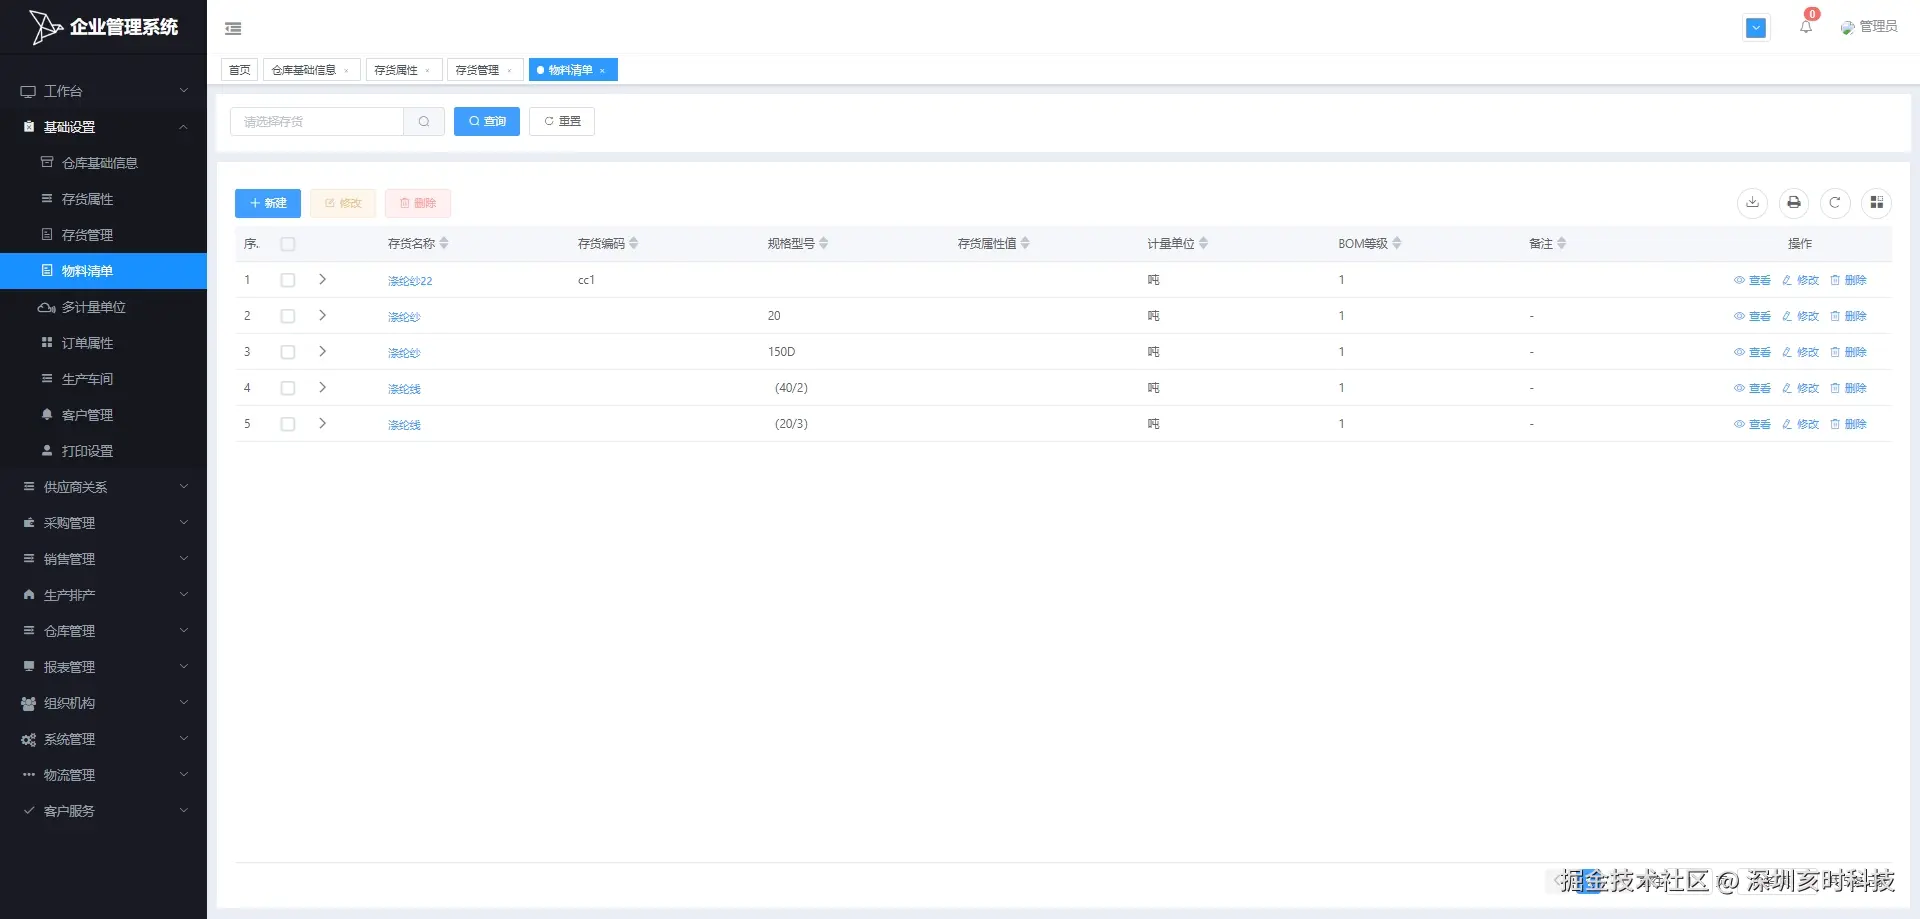Viewport: 1920px width, 919px height.
Task: Expand the 涤纶纱 row with spec 20
Action: pos(322,316)
